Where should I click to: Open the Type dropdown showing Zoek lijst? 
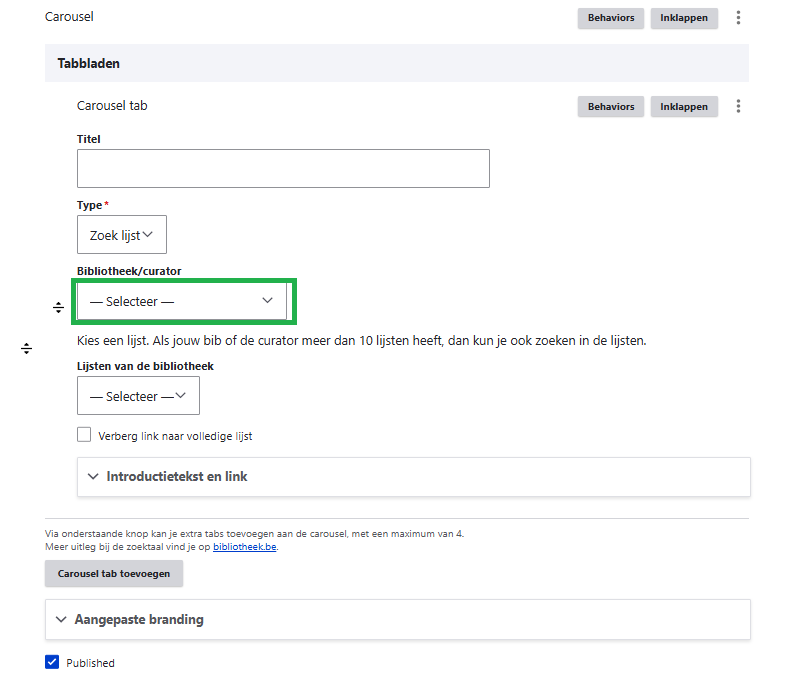click(x=121, y=235)
